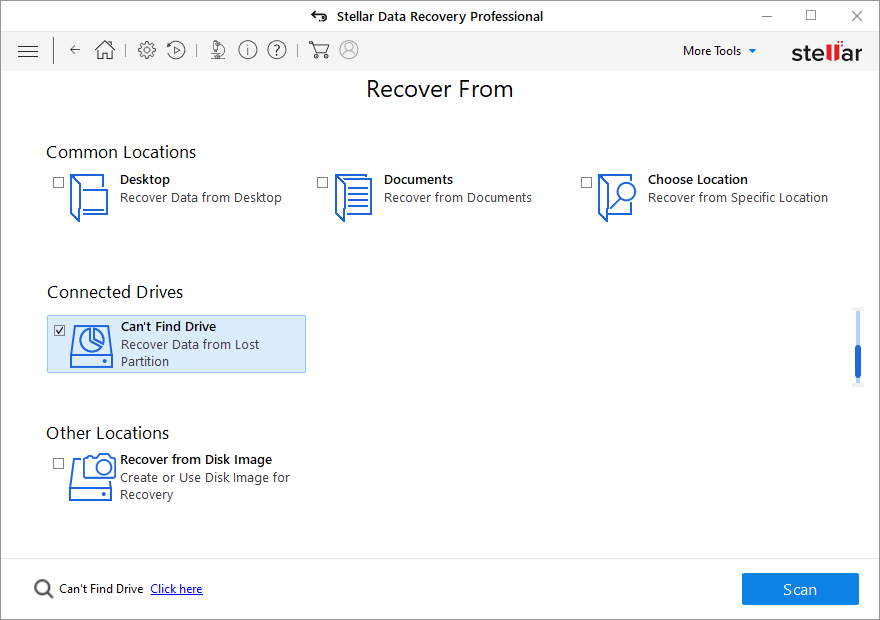Viewport: 880px width, 620px height.
Task: Click the magnifier icon near Can't Find Drive
Action: pyautogui.click(x=43, y=589)
